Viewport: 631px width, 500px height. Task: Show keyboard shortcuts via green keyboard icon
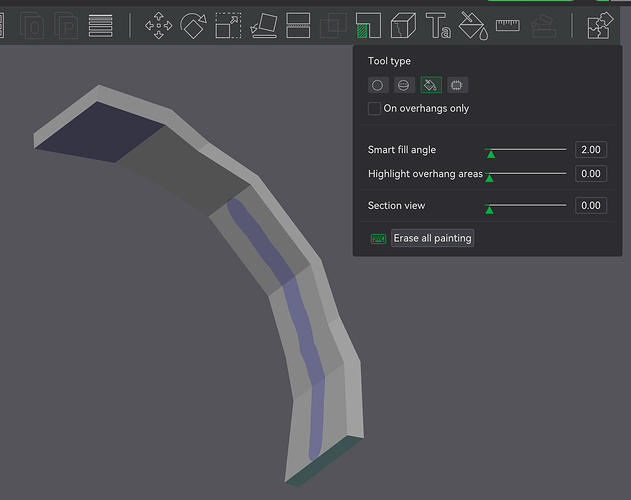[x=378, y=239]
